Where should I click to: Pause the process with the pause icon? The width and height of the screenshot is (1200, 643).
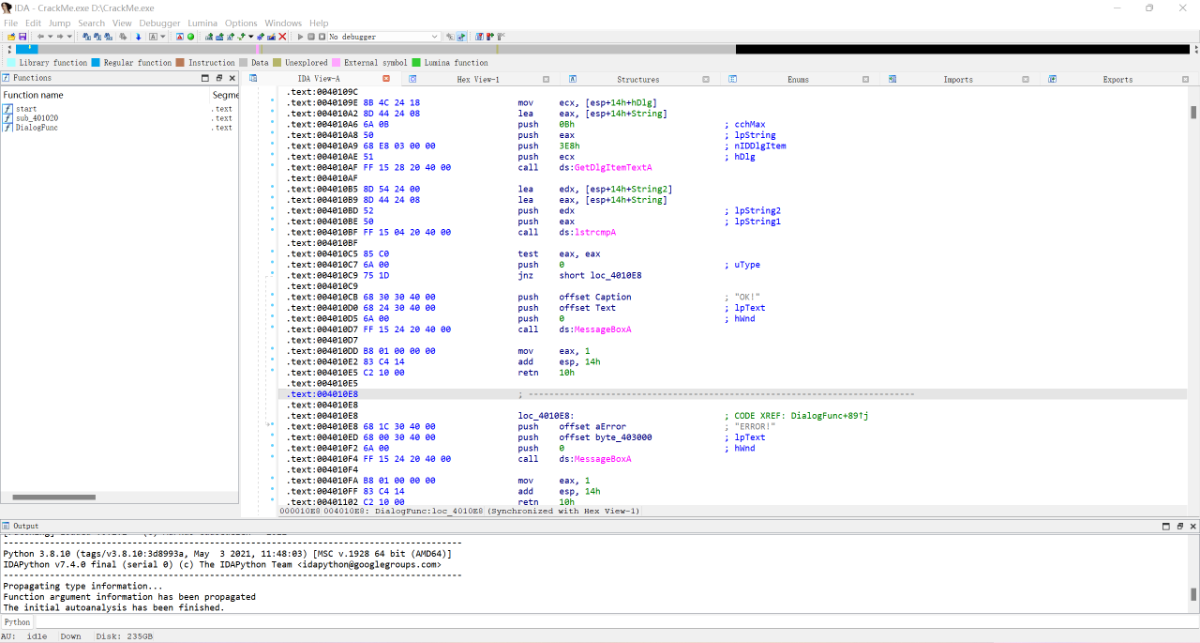(310, 36)
